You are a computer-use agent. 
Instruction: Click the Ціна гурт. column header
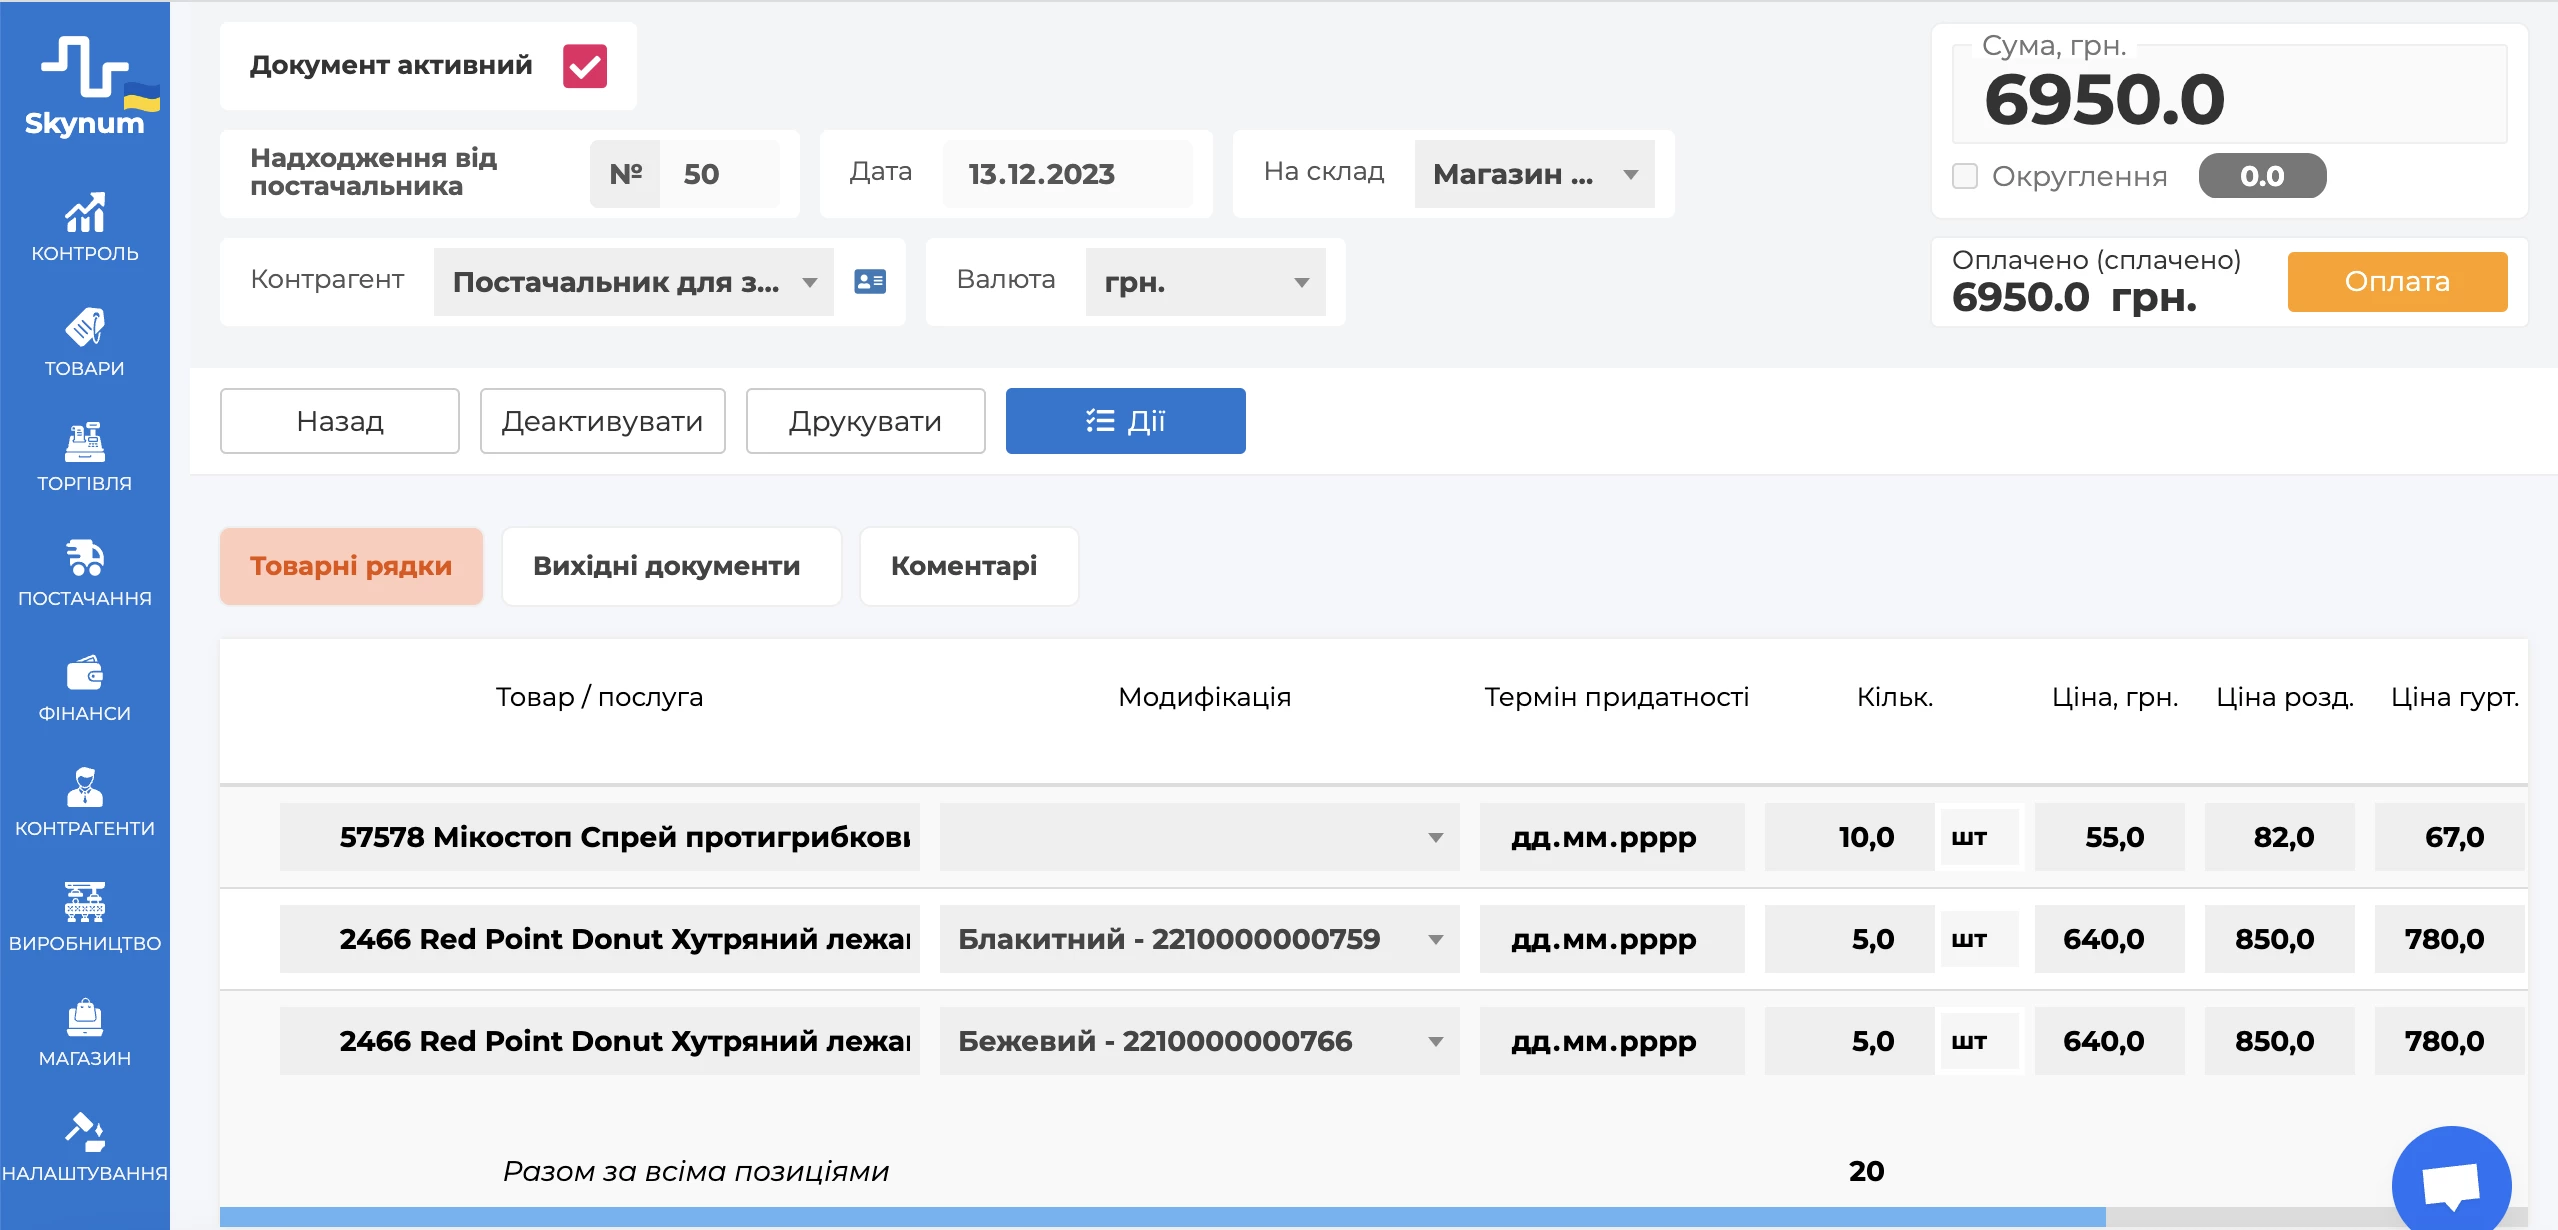pyautogui.click(x=2455, y=697)
